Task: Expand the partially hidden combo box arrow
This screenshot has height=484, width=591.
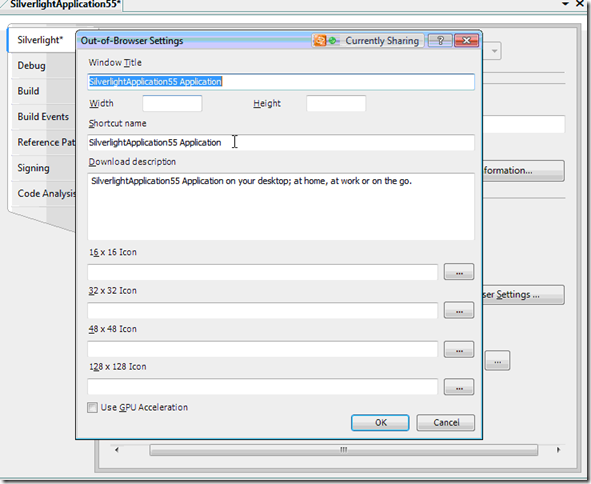Action: pos(494,51)
